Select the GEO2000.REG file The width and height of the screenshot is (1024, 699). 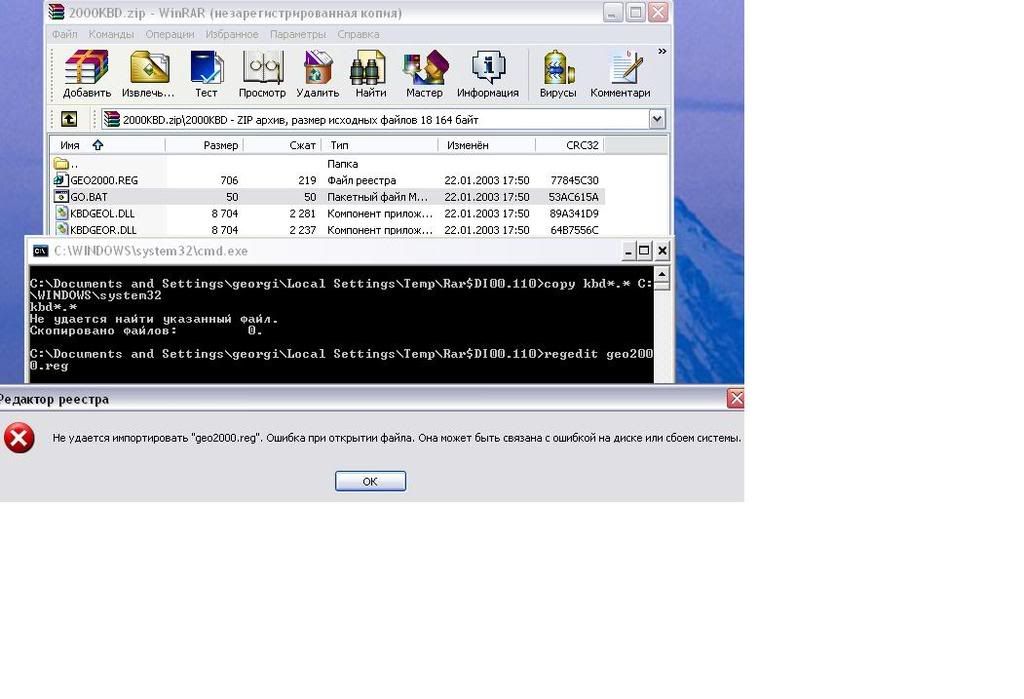click(328, 180)
